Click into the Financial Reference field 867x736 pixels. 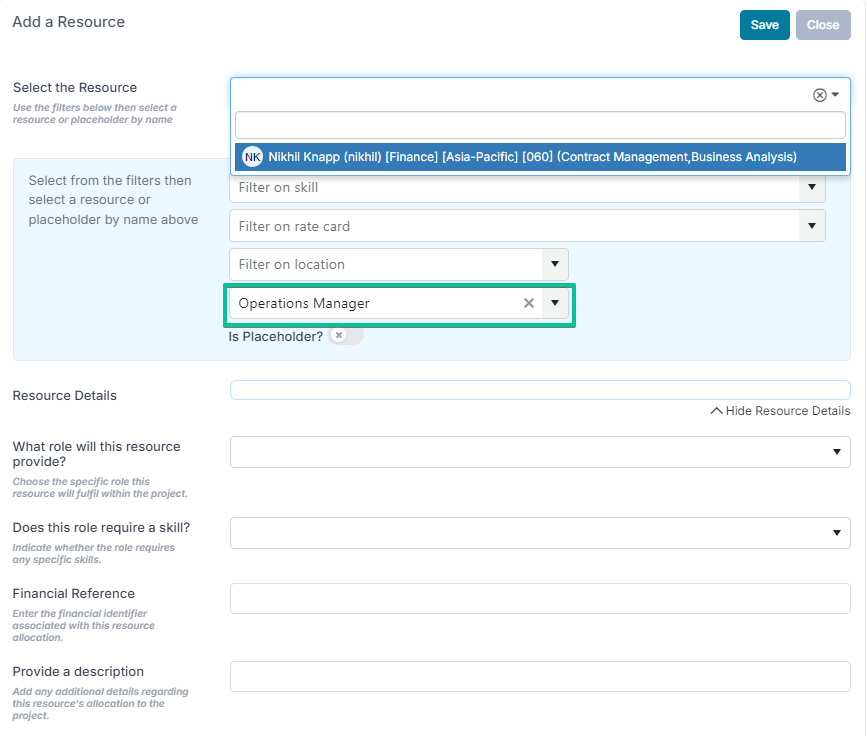pos(540,598)
